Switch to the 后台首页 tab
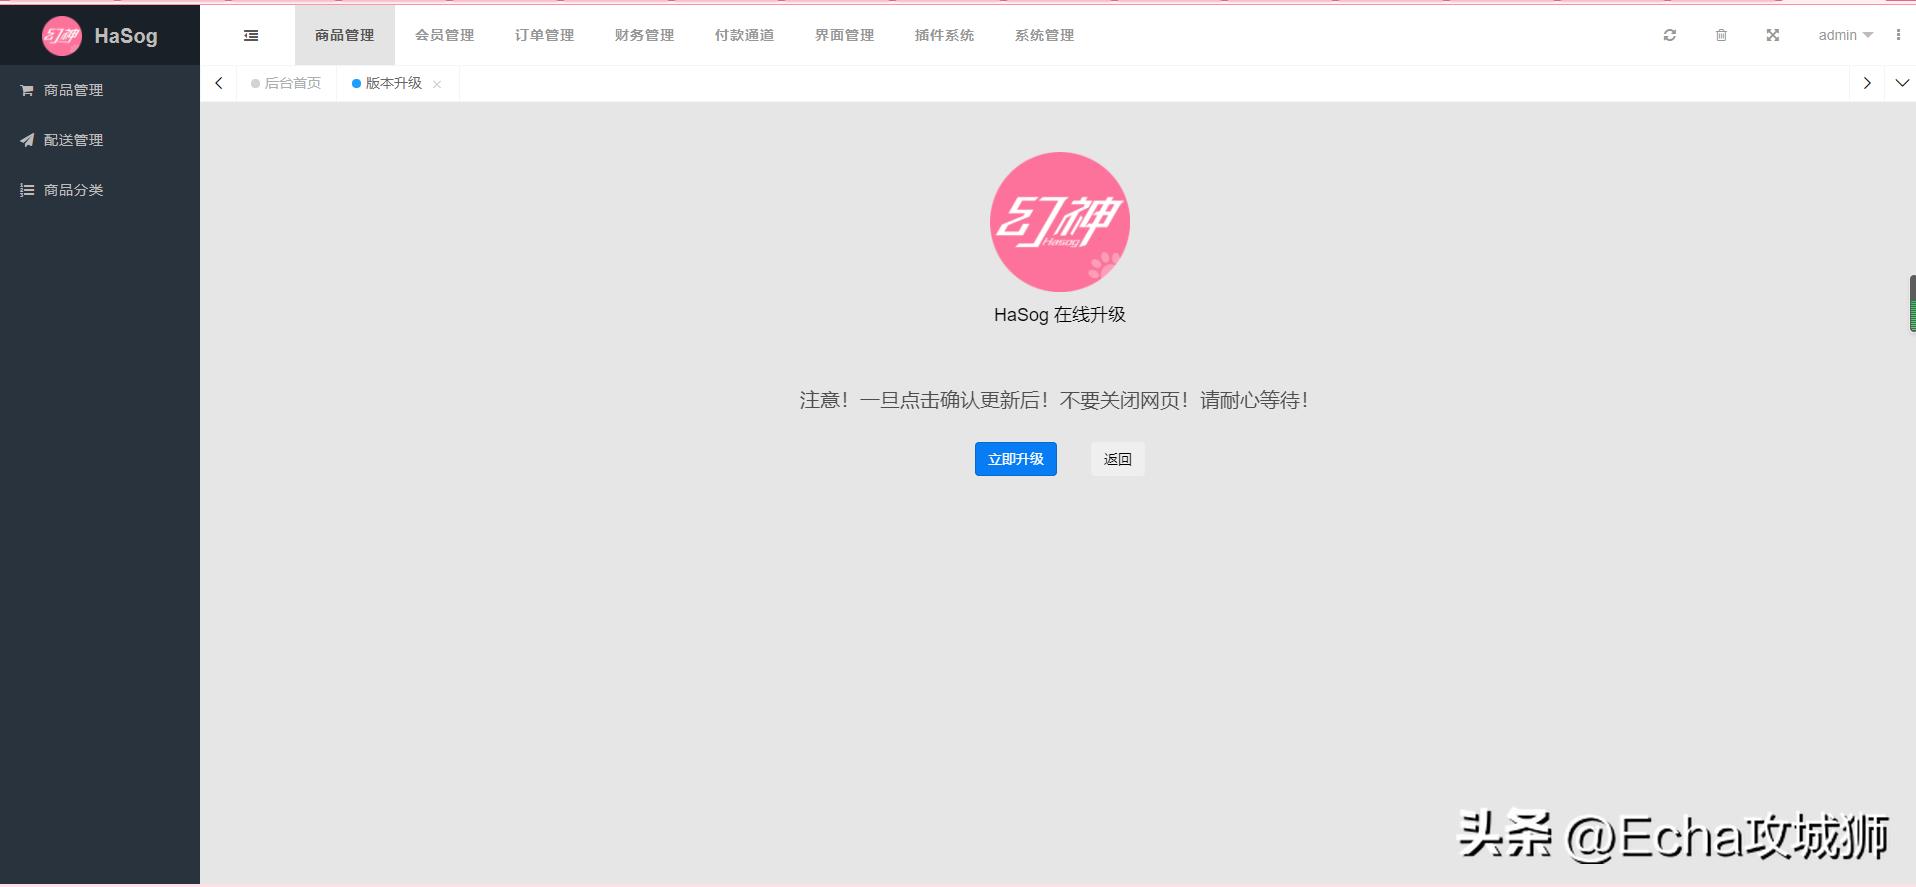Viewport: 1916px width, 887px height. [x=286, y=83]
